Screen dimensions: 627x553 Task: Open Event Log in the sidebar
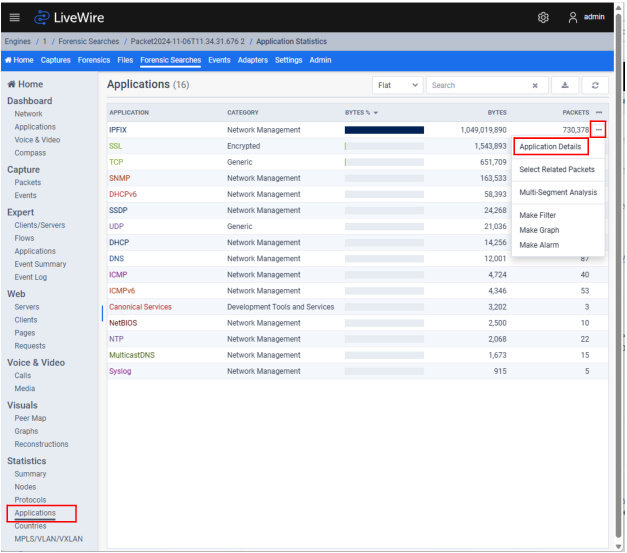(x=31, y=277)
